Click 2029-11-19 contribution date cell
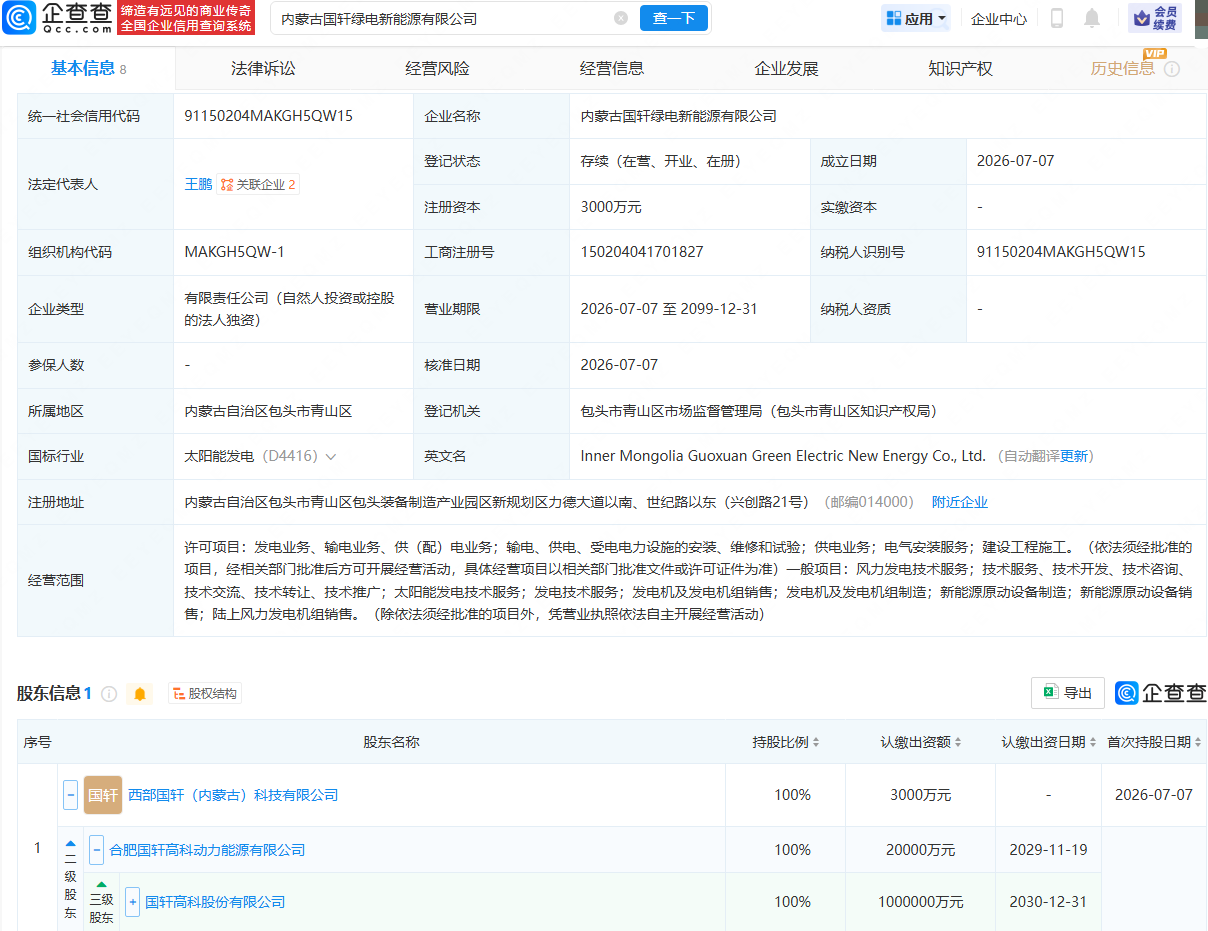 (x=1049, y=850)
